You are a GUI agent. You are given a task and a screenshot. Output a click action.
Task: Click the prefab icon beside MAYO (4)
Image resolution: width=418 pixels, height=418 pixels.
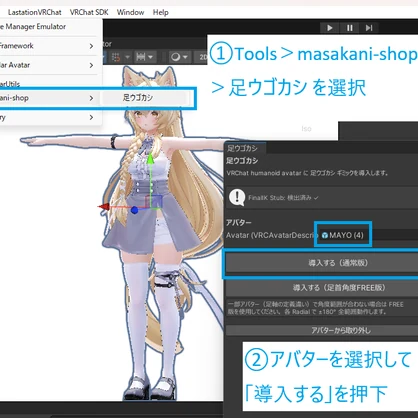tap(325, 235)
